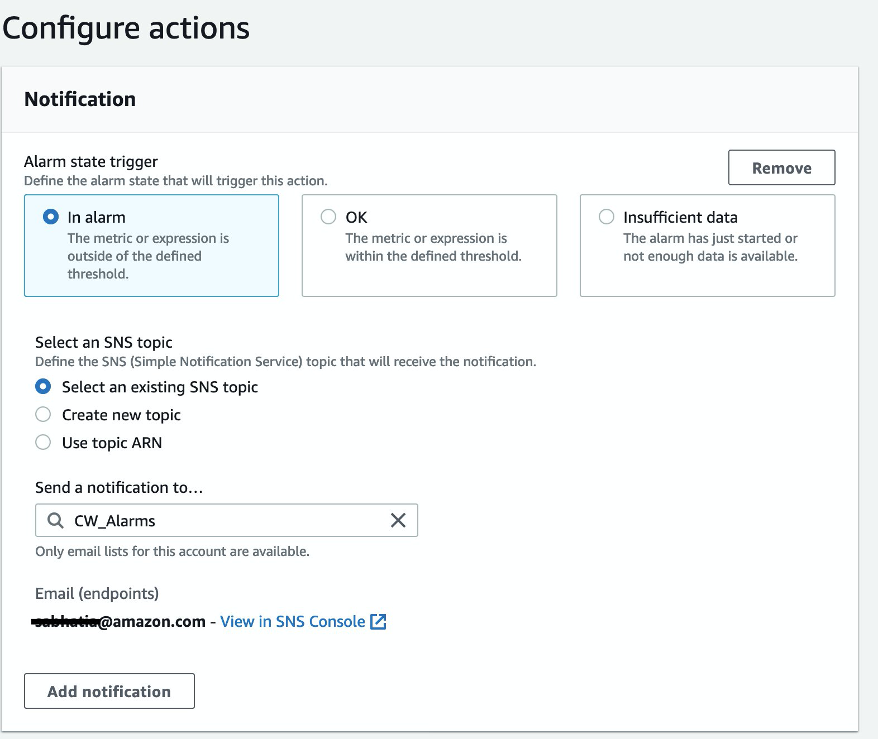This screenshot has height=739, width=879.
Task: Click the CW_Alarms text in search box
Action: click(x=110, y=520)
